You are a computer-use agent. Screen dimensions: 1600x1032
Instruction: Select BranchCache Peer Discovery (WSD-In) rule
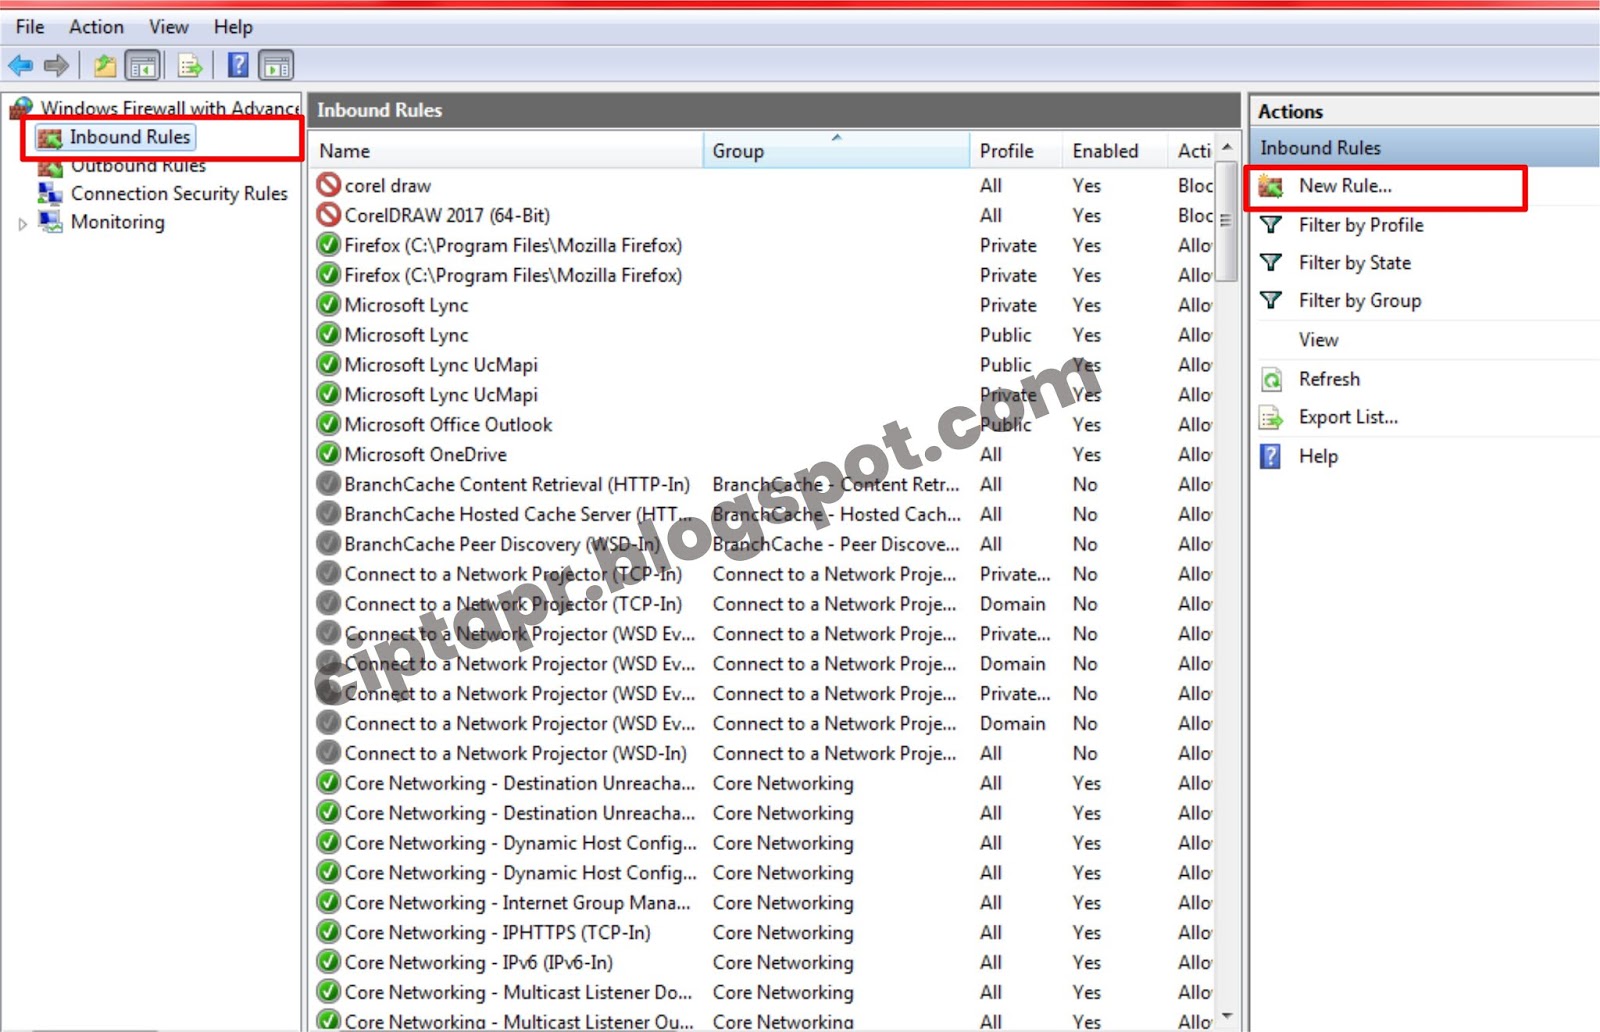(765, 544)
